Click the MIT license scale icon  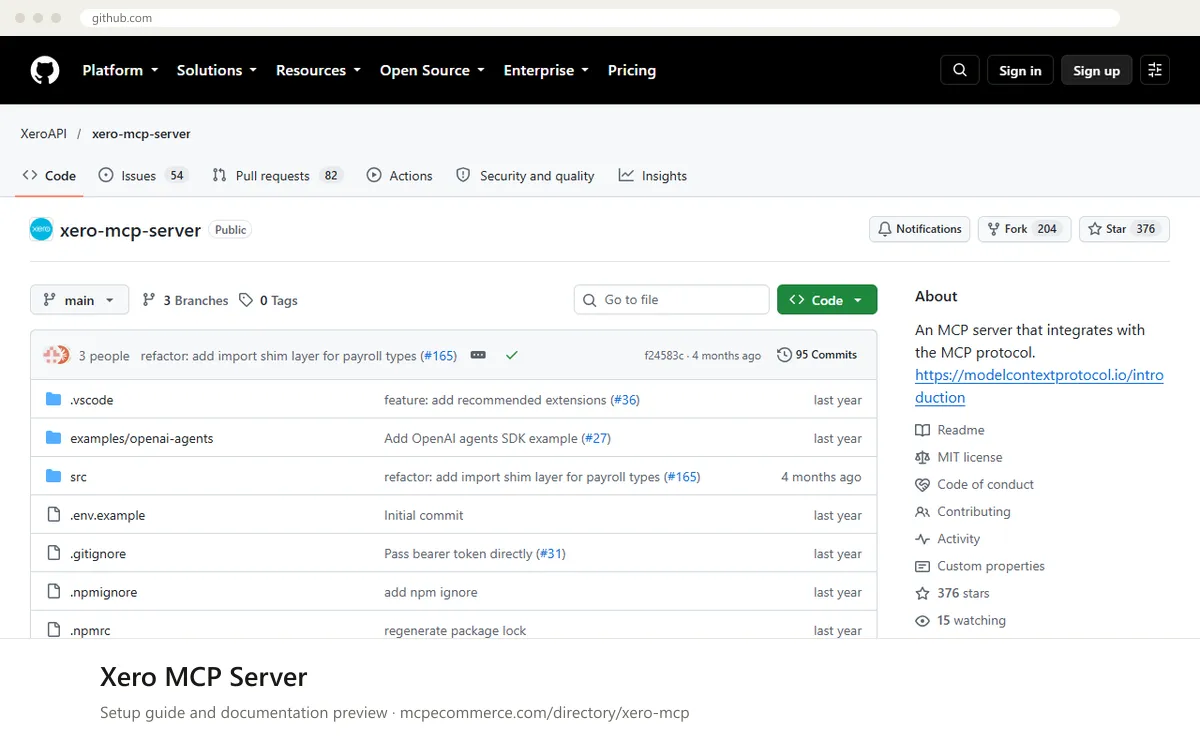click(922, 457)
